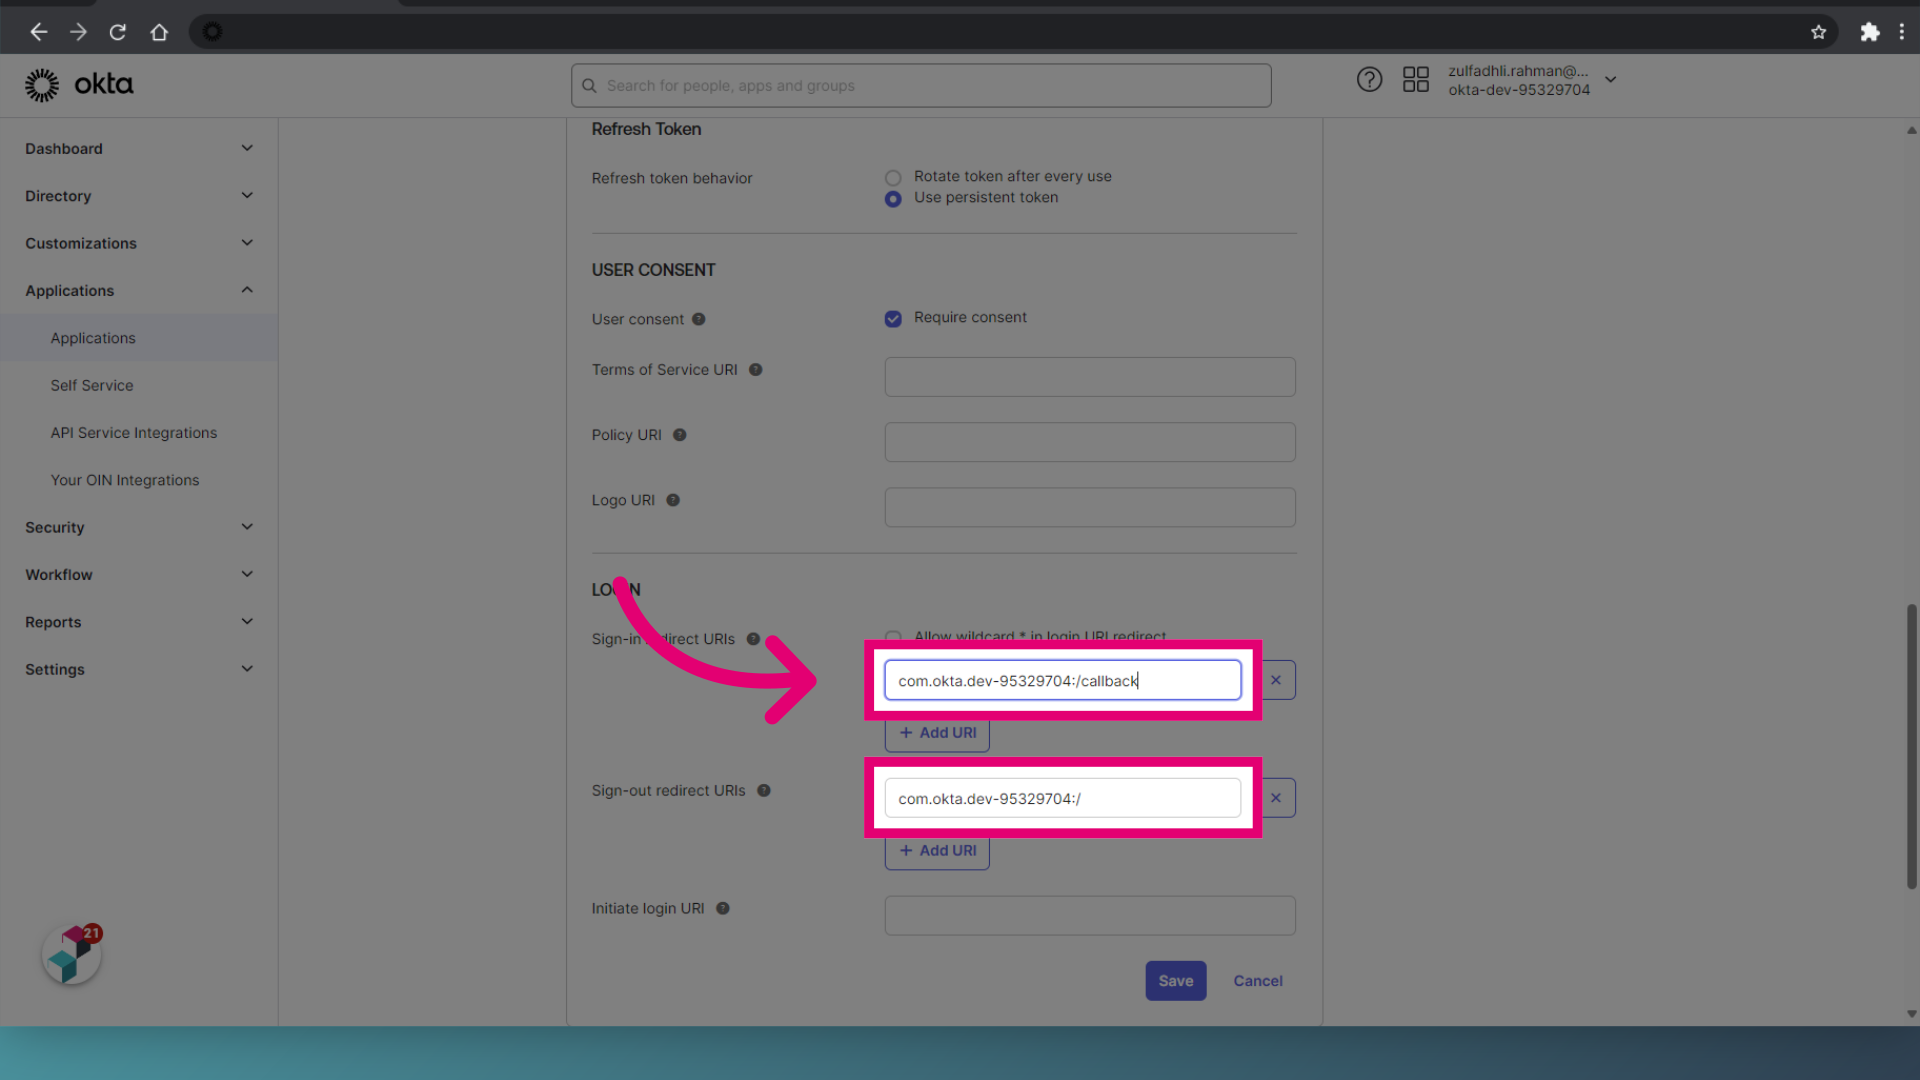
Task: Remove sign-out redirect URI with X
Action: click(1276, 798)
